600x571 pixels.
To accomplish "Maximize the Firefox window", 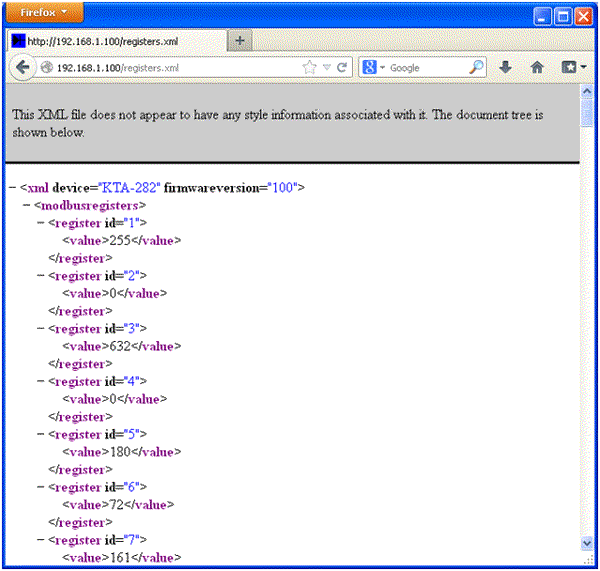I will pos(563,16).
